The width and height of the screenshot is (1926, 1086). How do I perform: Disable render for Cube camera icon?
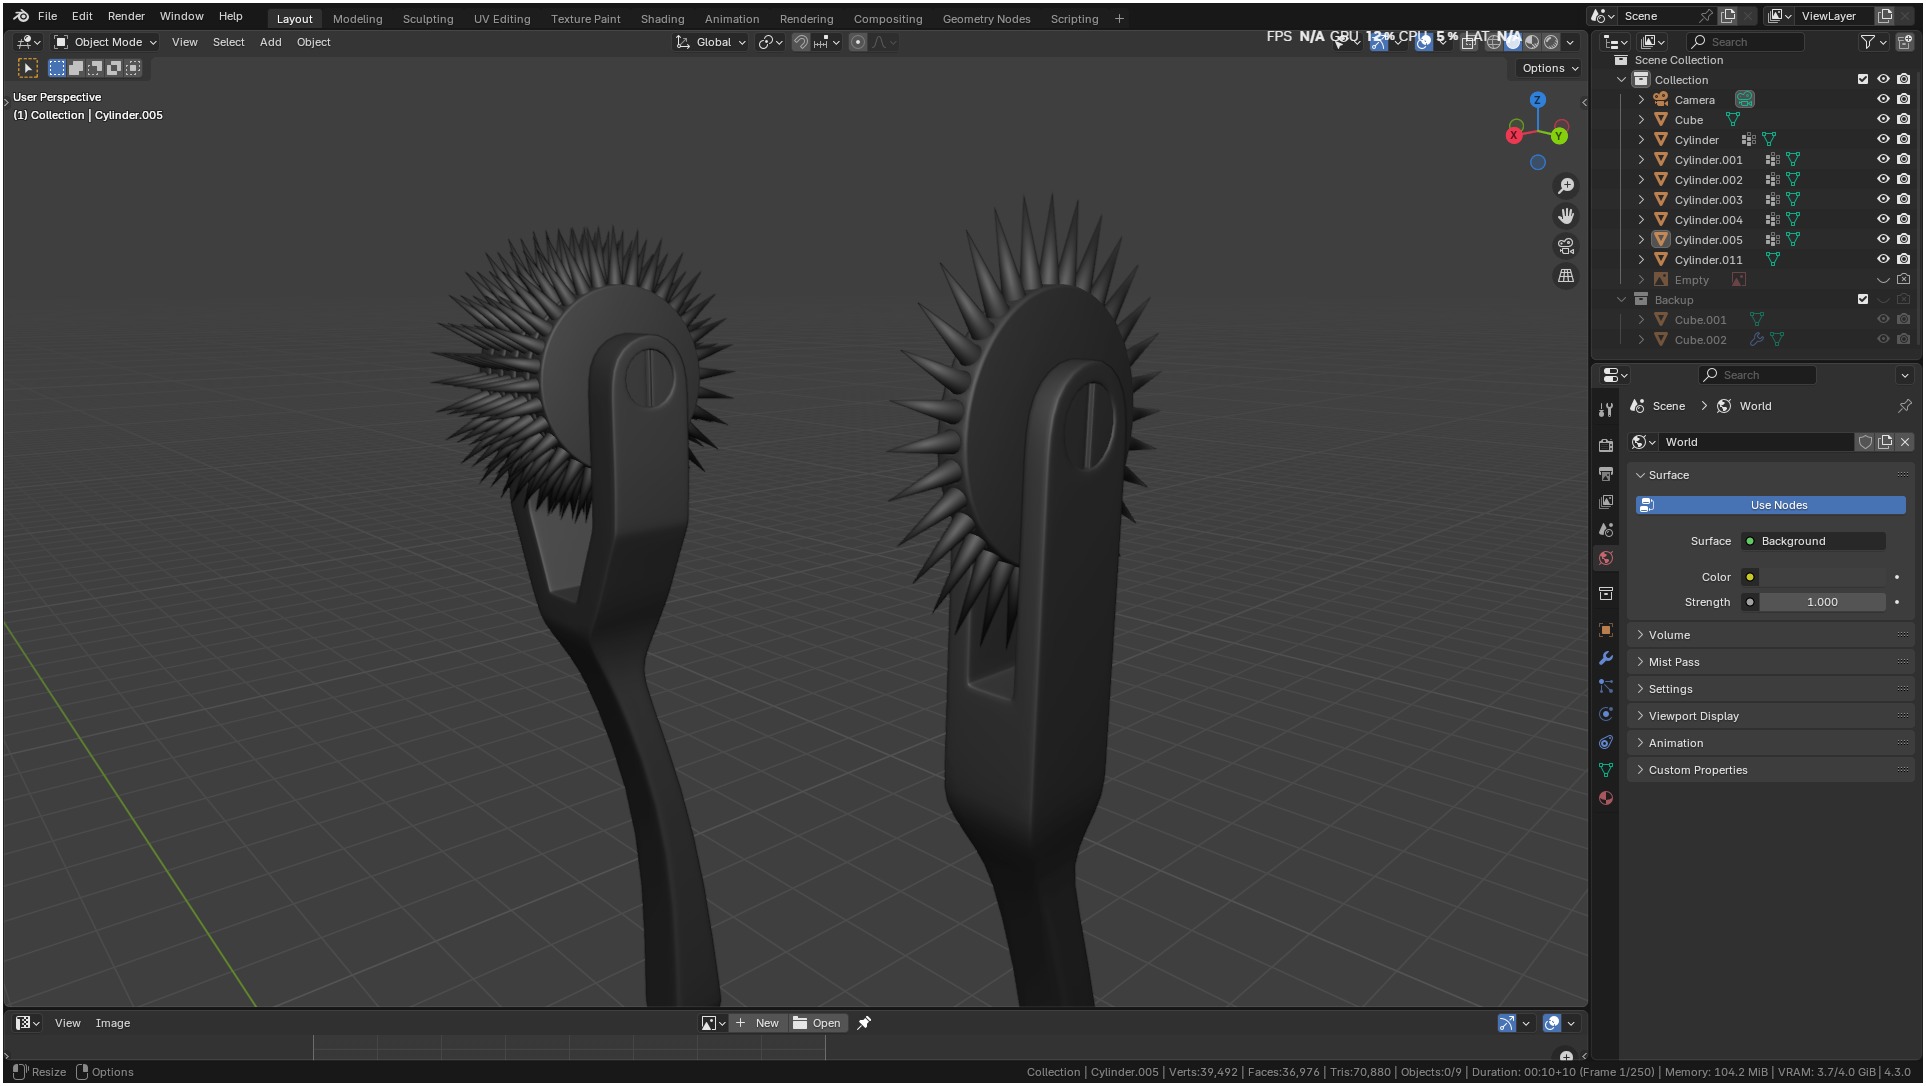[x=1904, y=120]
